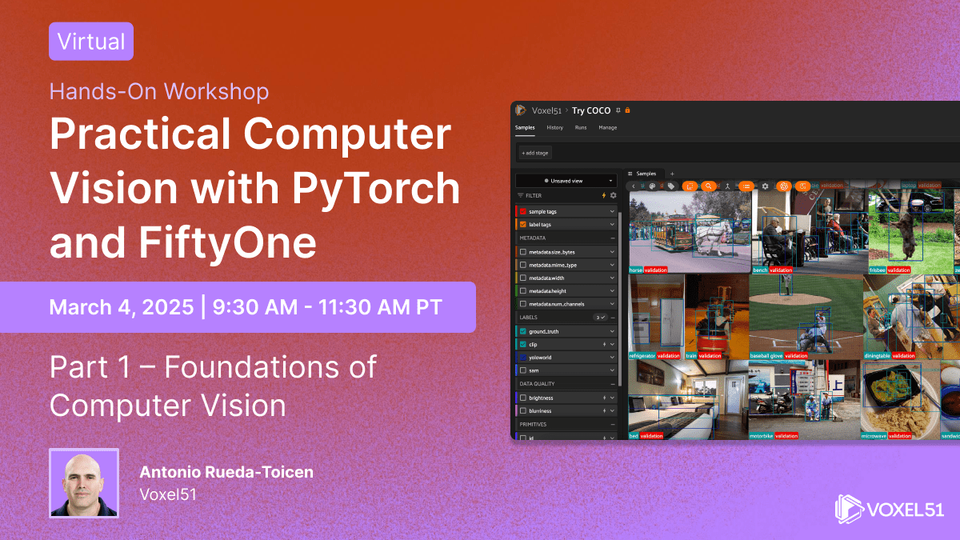This screenshot has width=960, height=540.
Task: Enable the metadata.width checkbox
Action: click(x=523, y=278)
